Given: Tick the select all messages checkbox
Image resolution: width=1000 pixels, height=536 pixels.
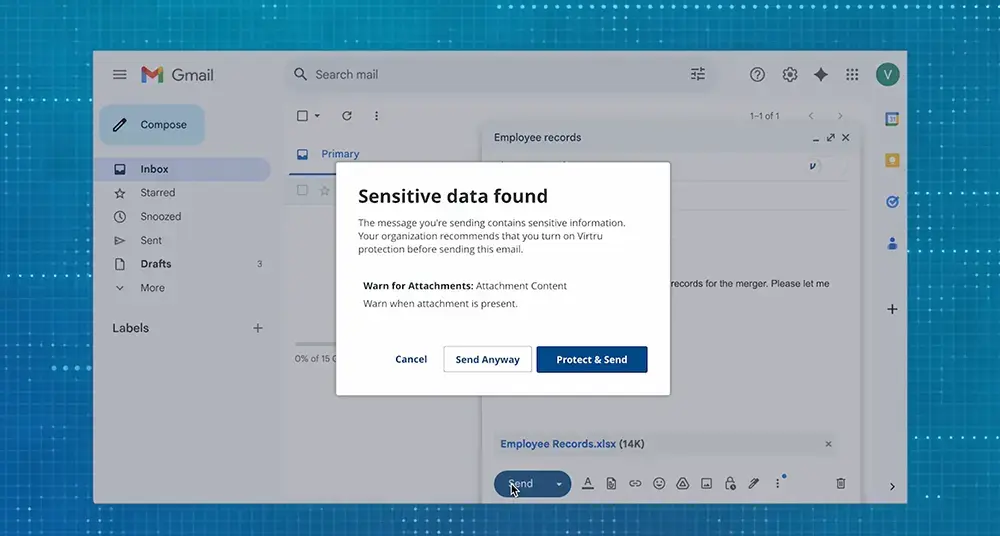Looking at the screenshot, I should [x=303, y=116].
